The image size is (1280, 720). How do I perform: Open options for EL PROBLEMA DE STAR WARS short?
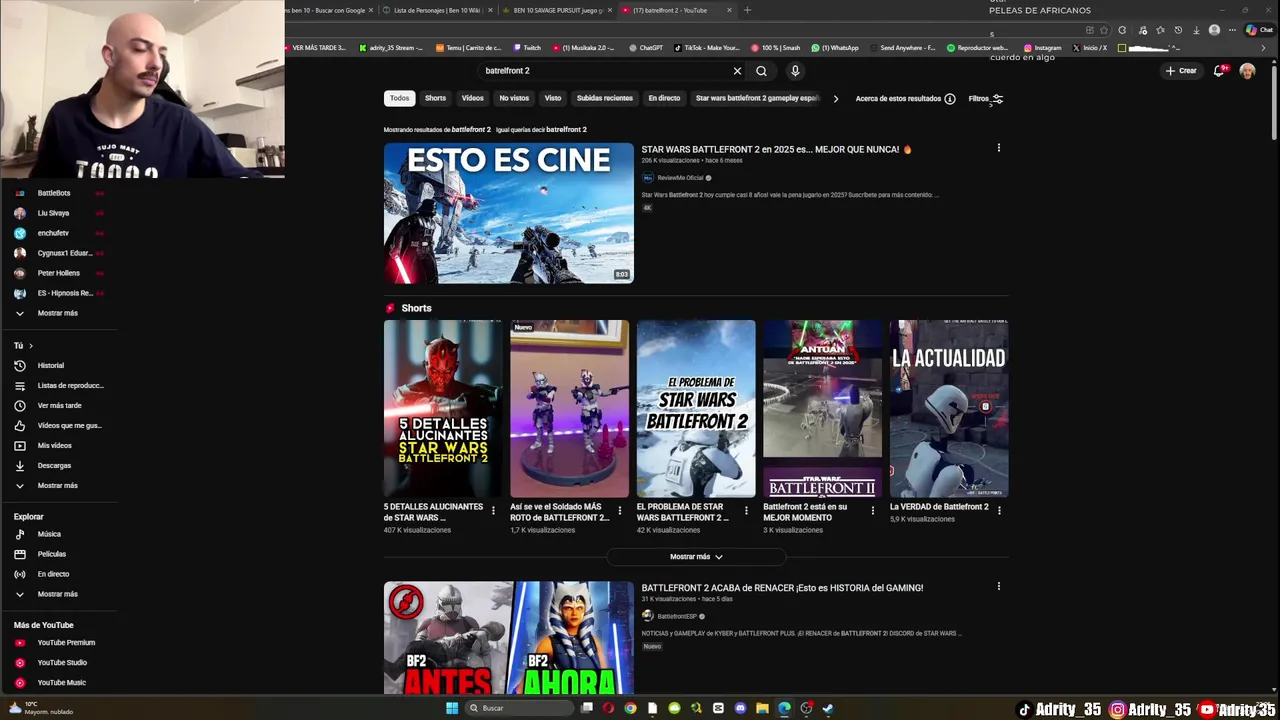pyautogui.click(x=745, y=511)
